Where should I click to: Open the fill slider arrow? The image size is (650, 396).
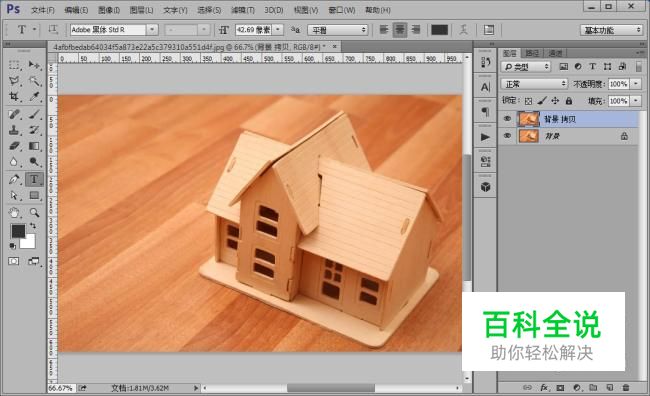636,101
